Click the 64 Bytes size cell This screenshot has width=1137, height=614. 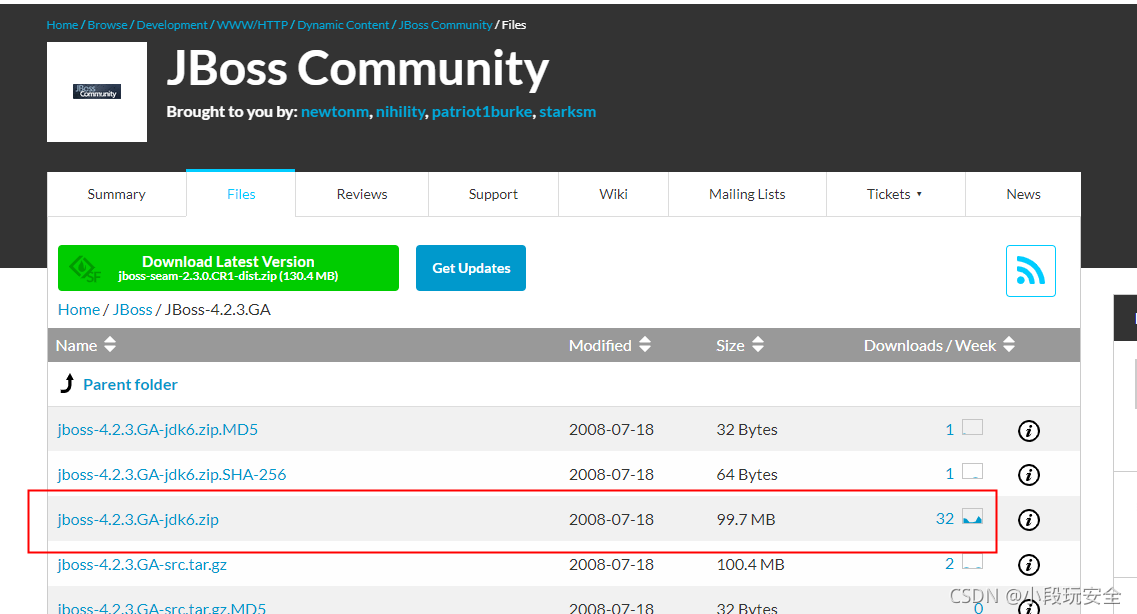point(747,475)
